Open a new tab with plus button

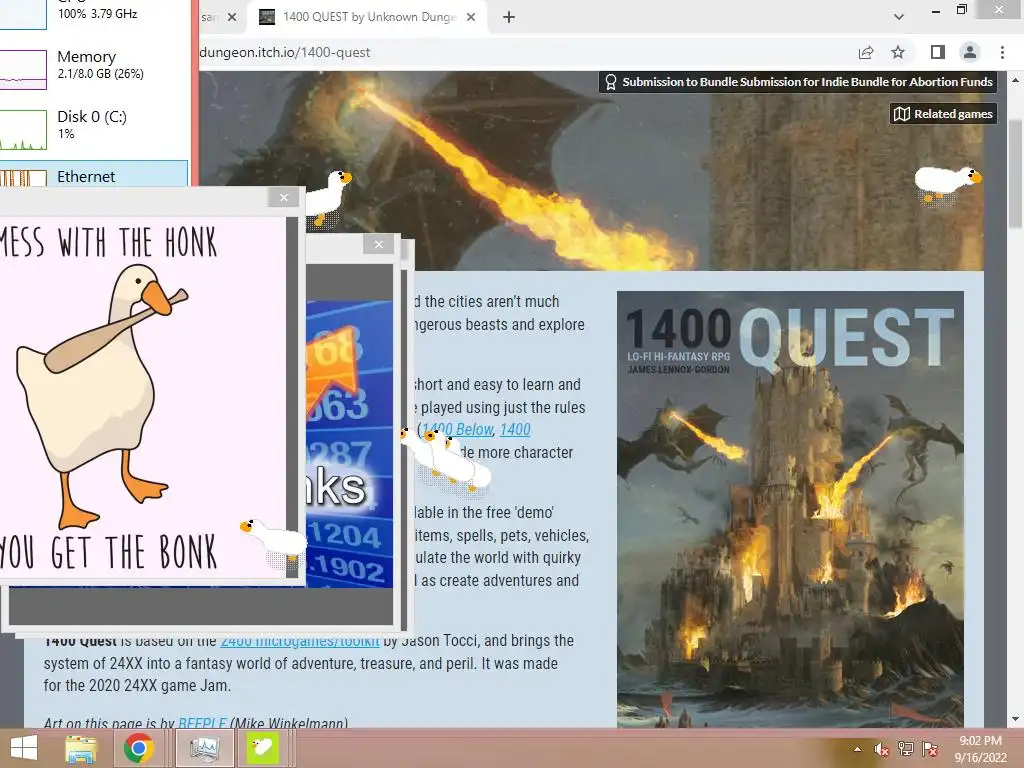(509, 17)
